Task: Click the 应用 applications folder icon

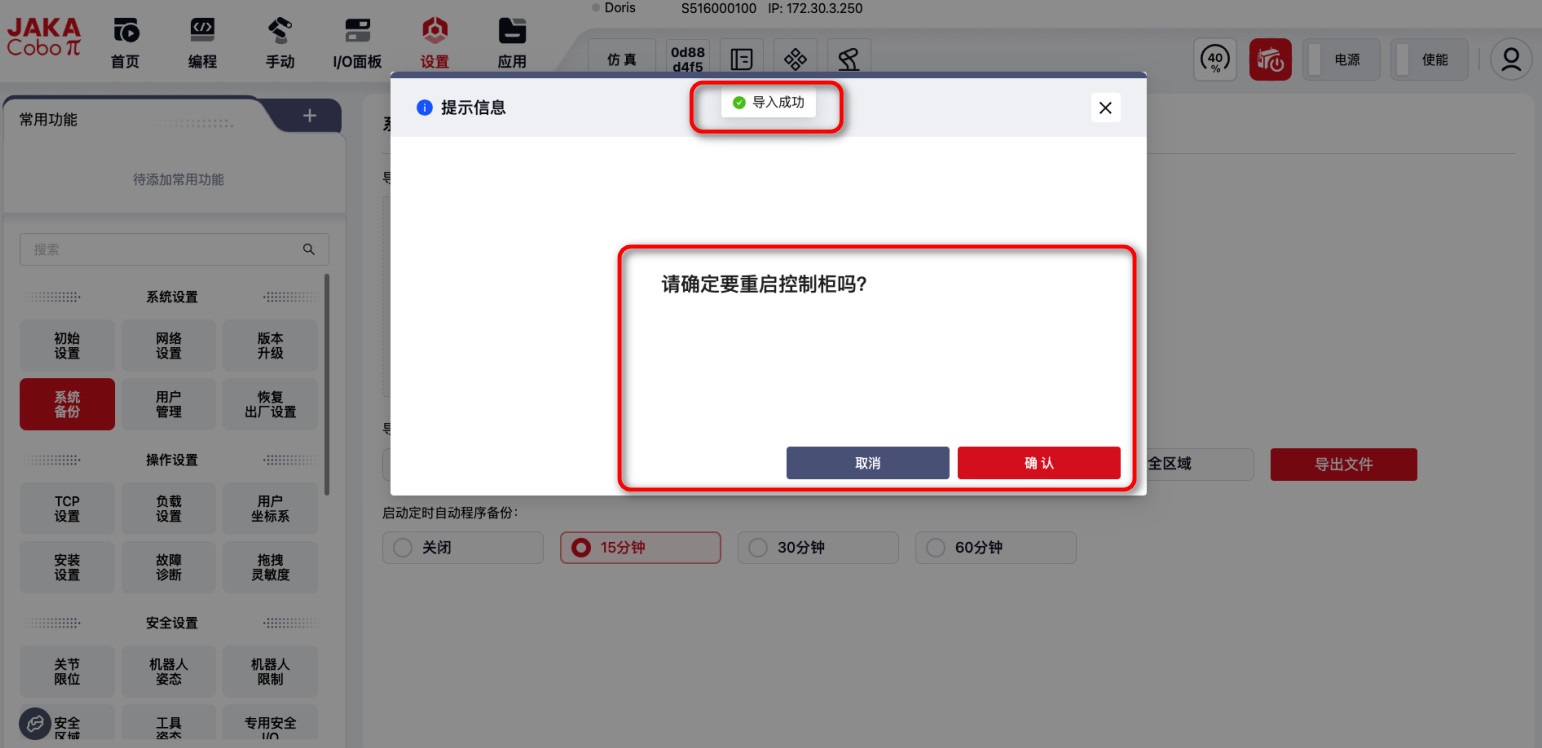Action: pyautogui.click(x=512, y=32)
